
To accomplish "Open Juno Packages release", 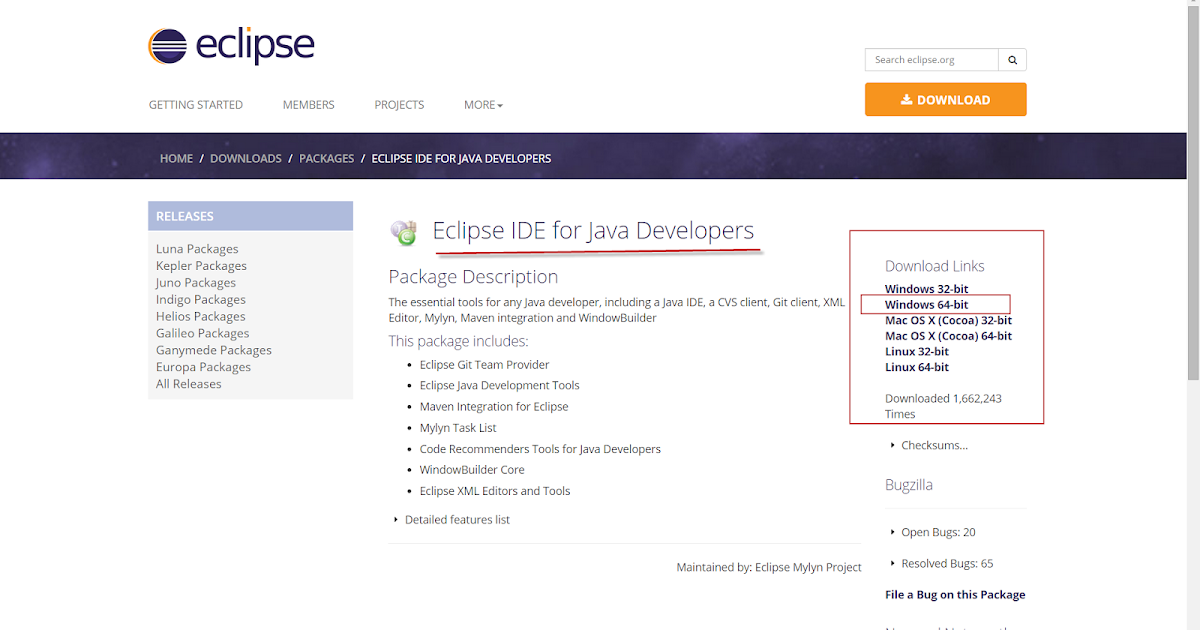I will [197, 283].
